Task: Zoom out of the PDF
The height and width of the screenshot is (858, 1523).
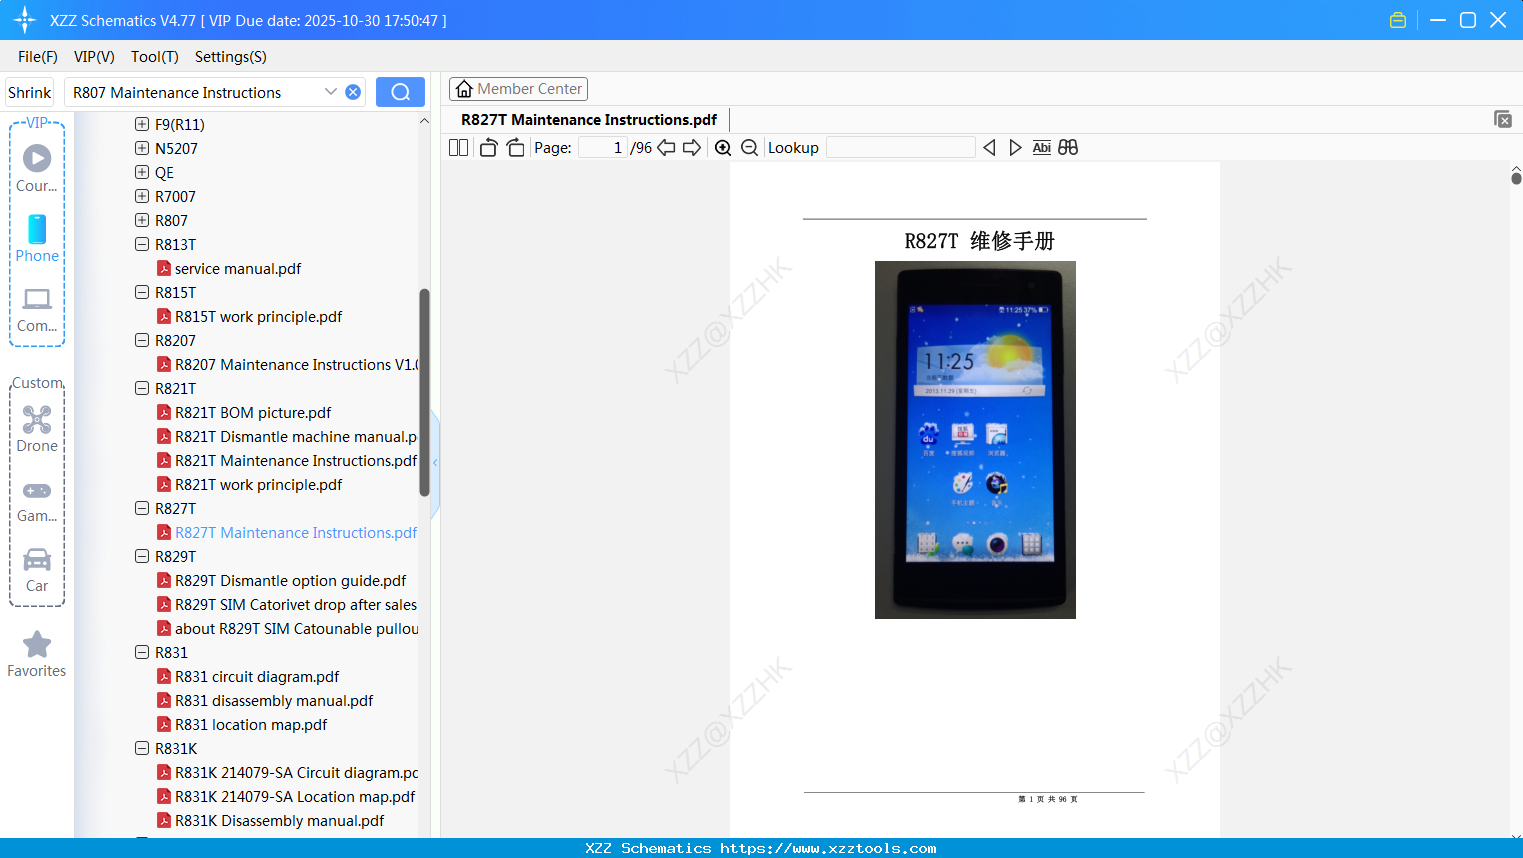Action: [748, 147]
